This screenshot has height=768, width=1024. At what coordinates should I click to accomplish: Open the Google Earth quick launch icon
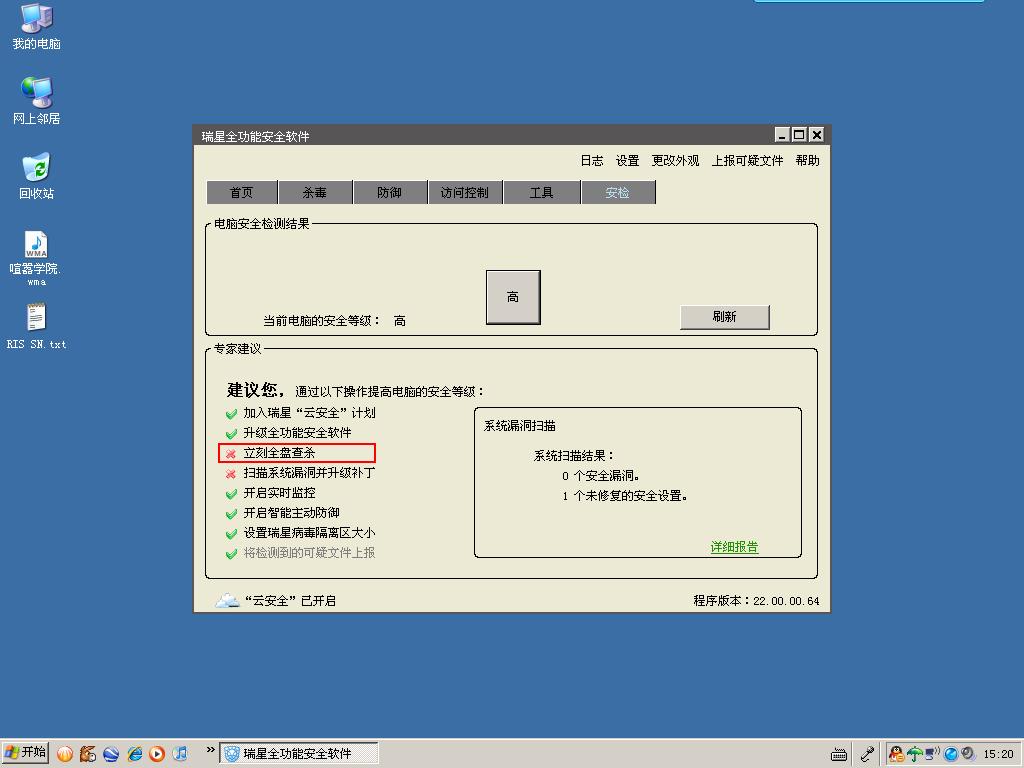[111, 754]
